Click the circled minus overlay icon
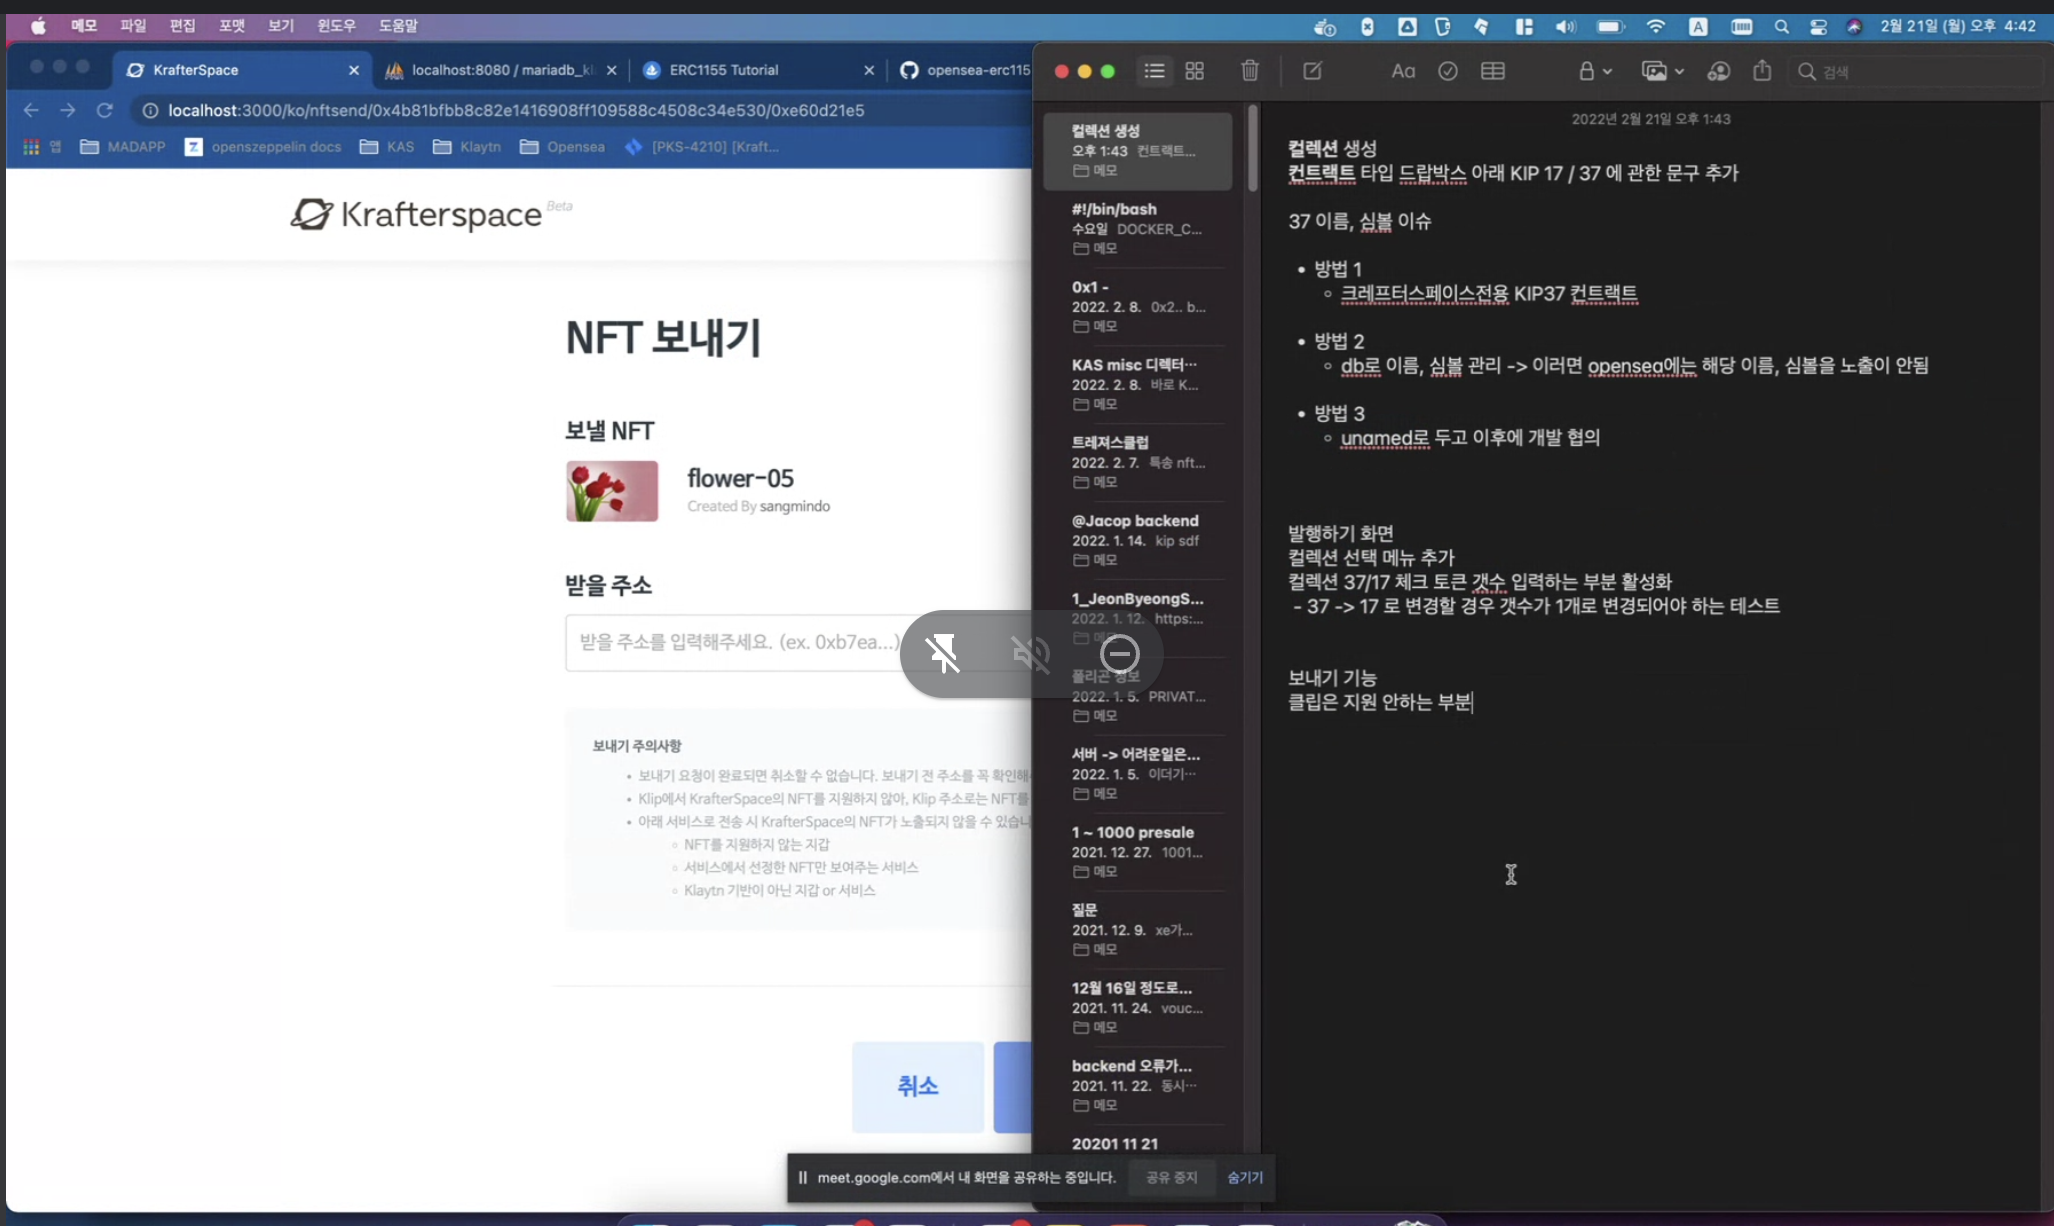This screenshot has height=1226, width=2054. [1119, 654]
